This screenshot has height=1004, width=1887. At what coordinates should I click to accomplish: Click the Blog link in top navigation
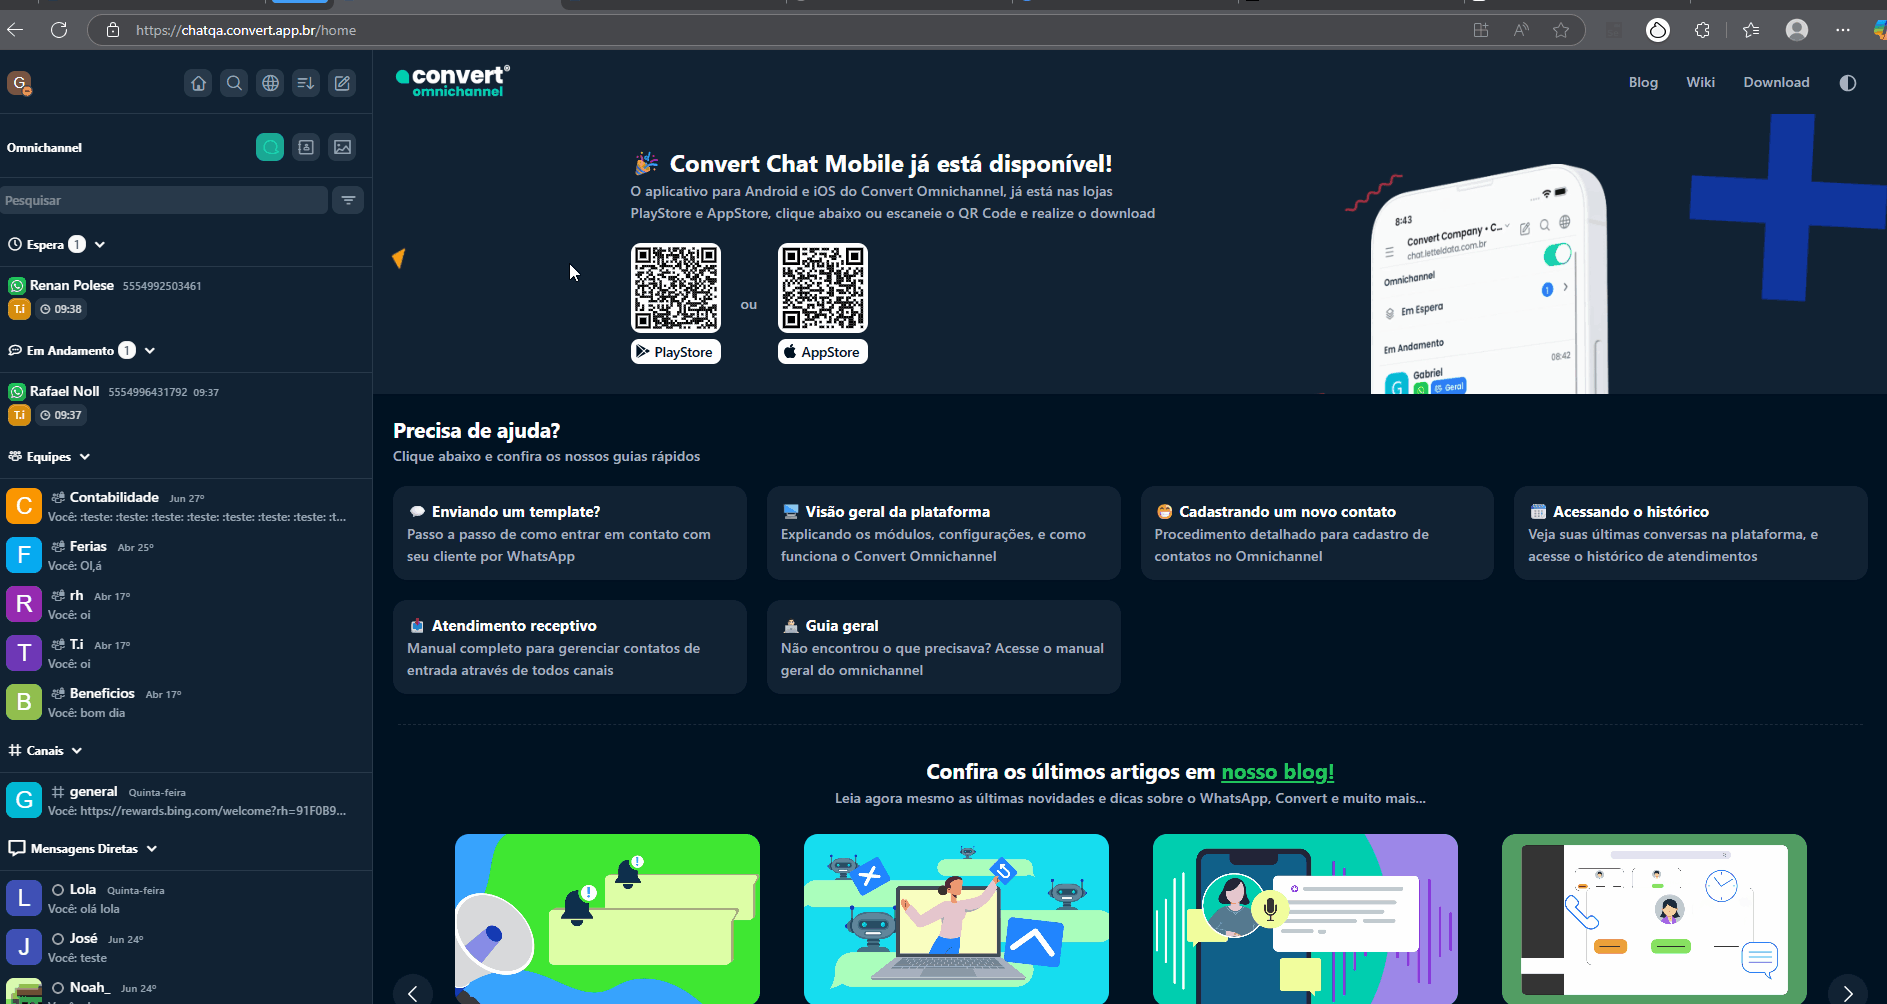[1643, 83]
